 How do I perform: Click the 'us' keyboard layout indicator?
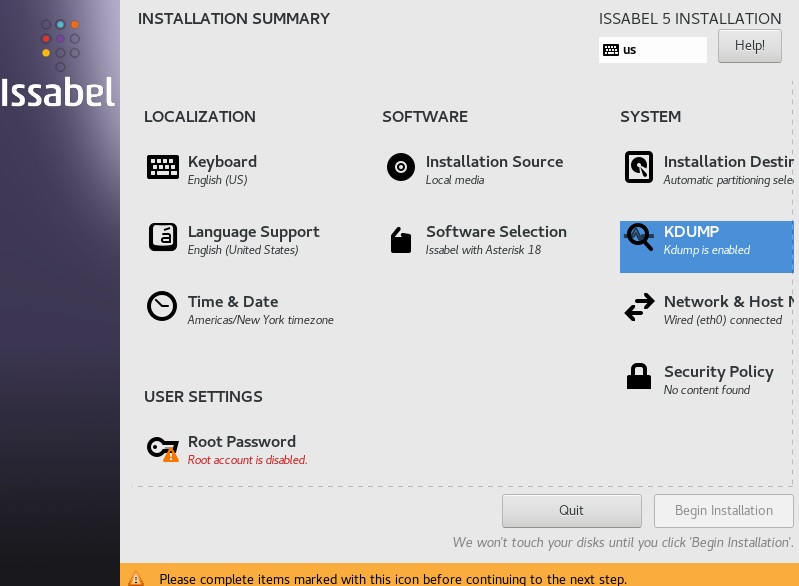click(652, 50)
